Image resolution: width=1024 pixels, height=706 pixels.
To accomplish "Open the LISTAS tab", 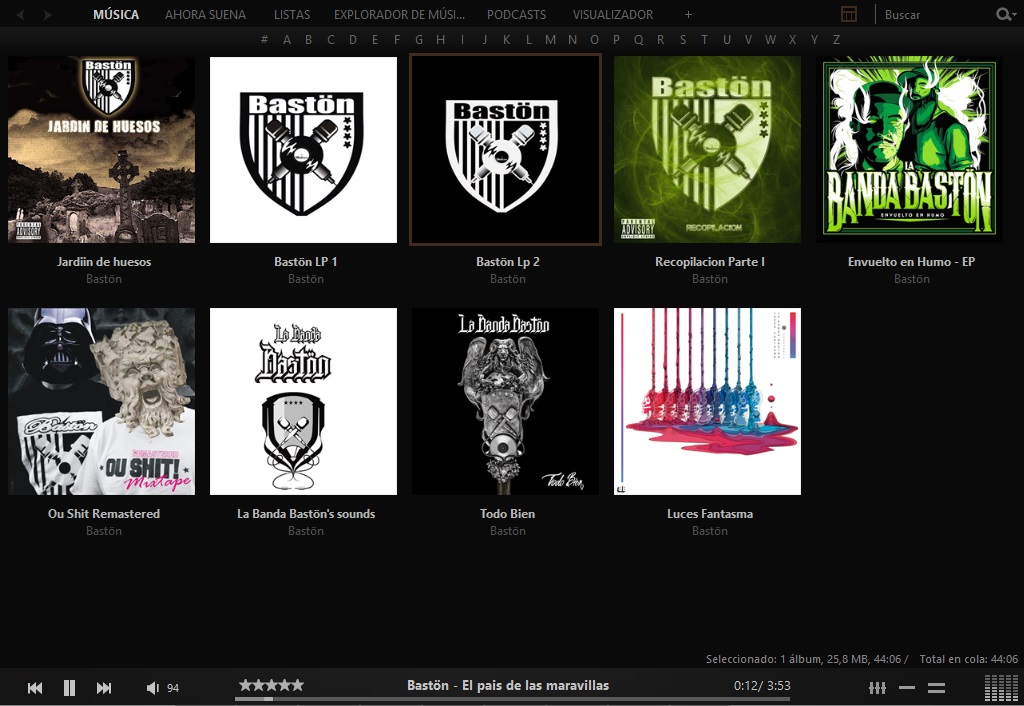I will pos(292,14).
